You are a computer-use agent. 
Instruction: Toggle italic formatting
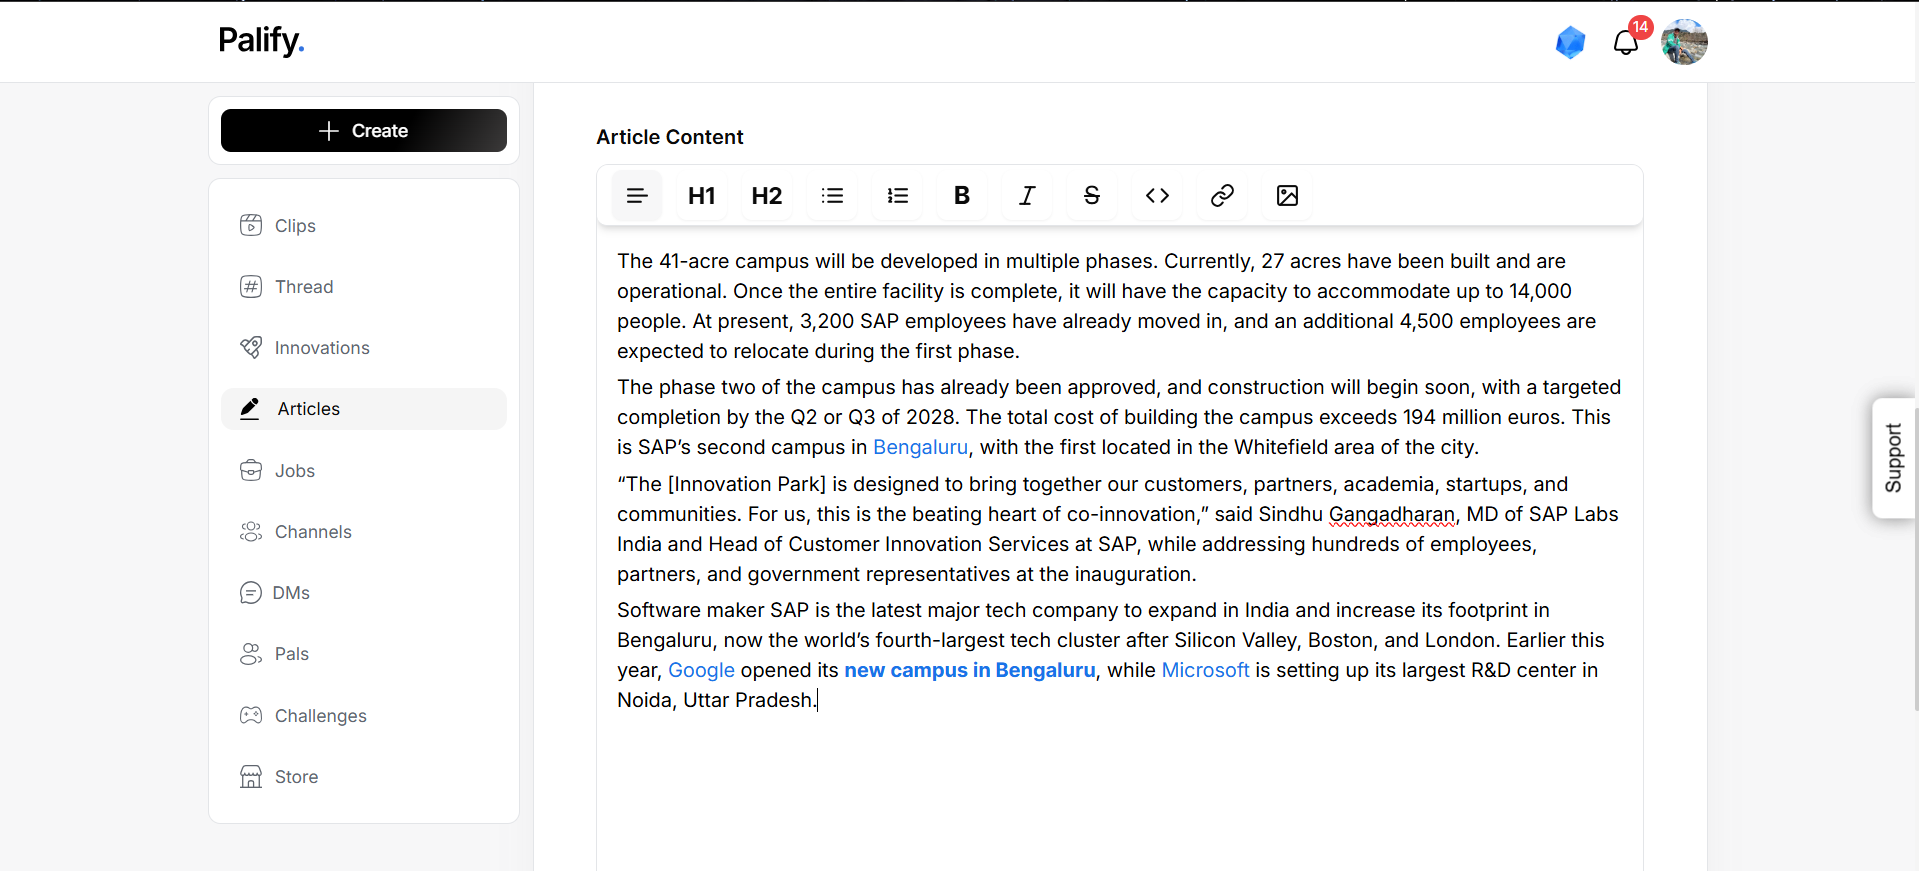[1027, 196]
